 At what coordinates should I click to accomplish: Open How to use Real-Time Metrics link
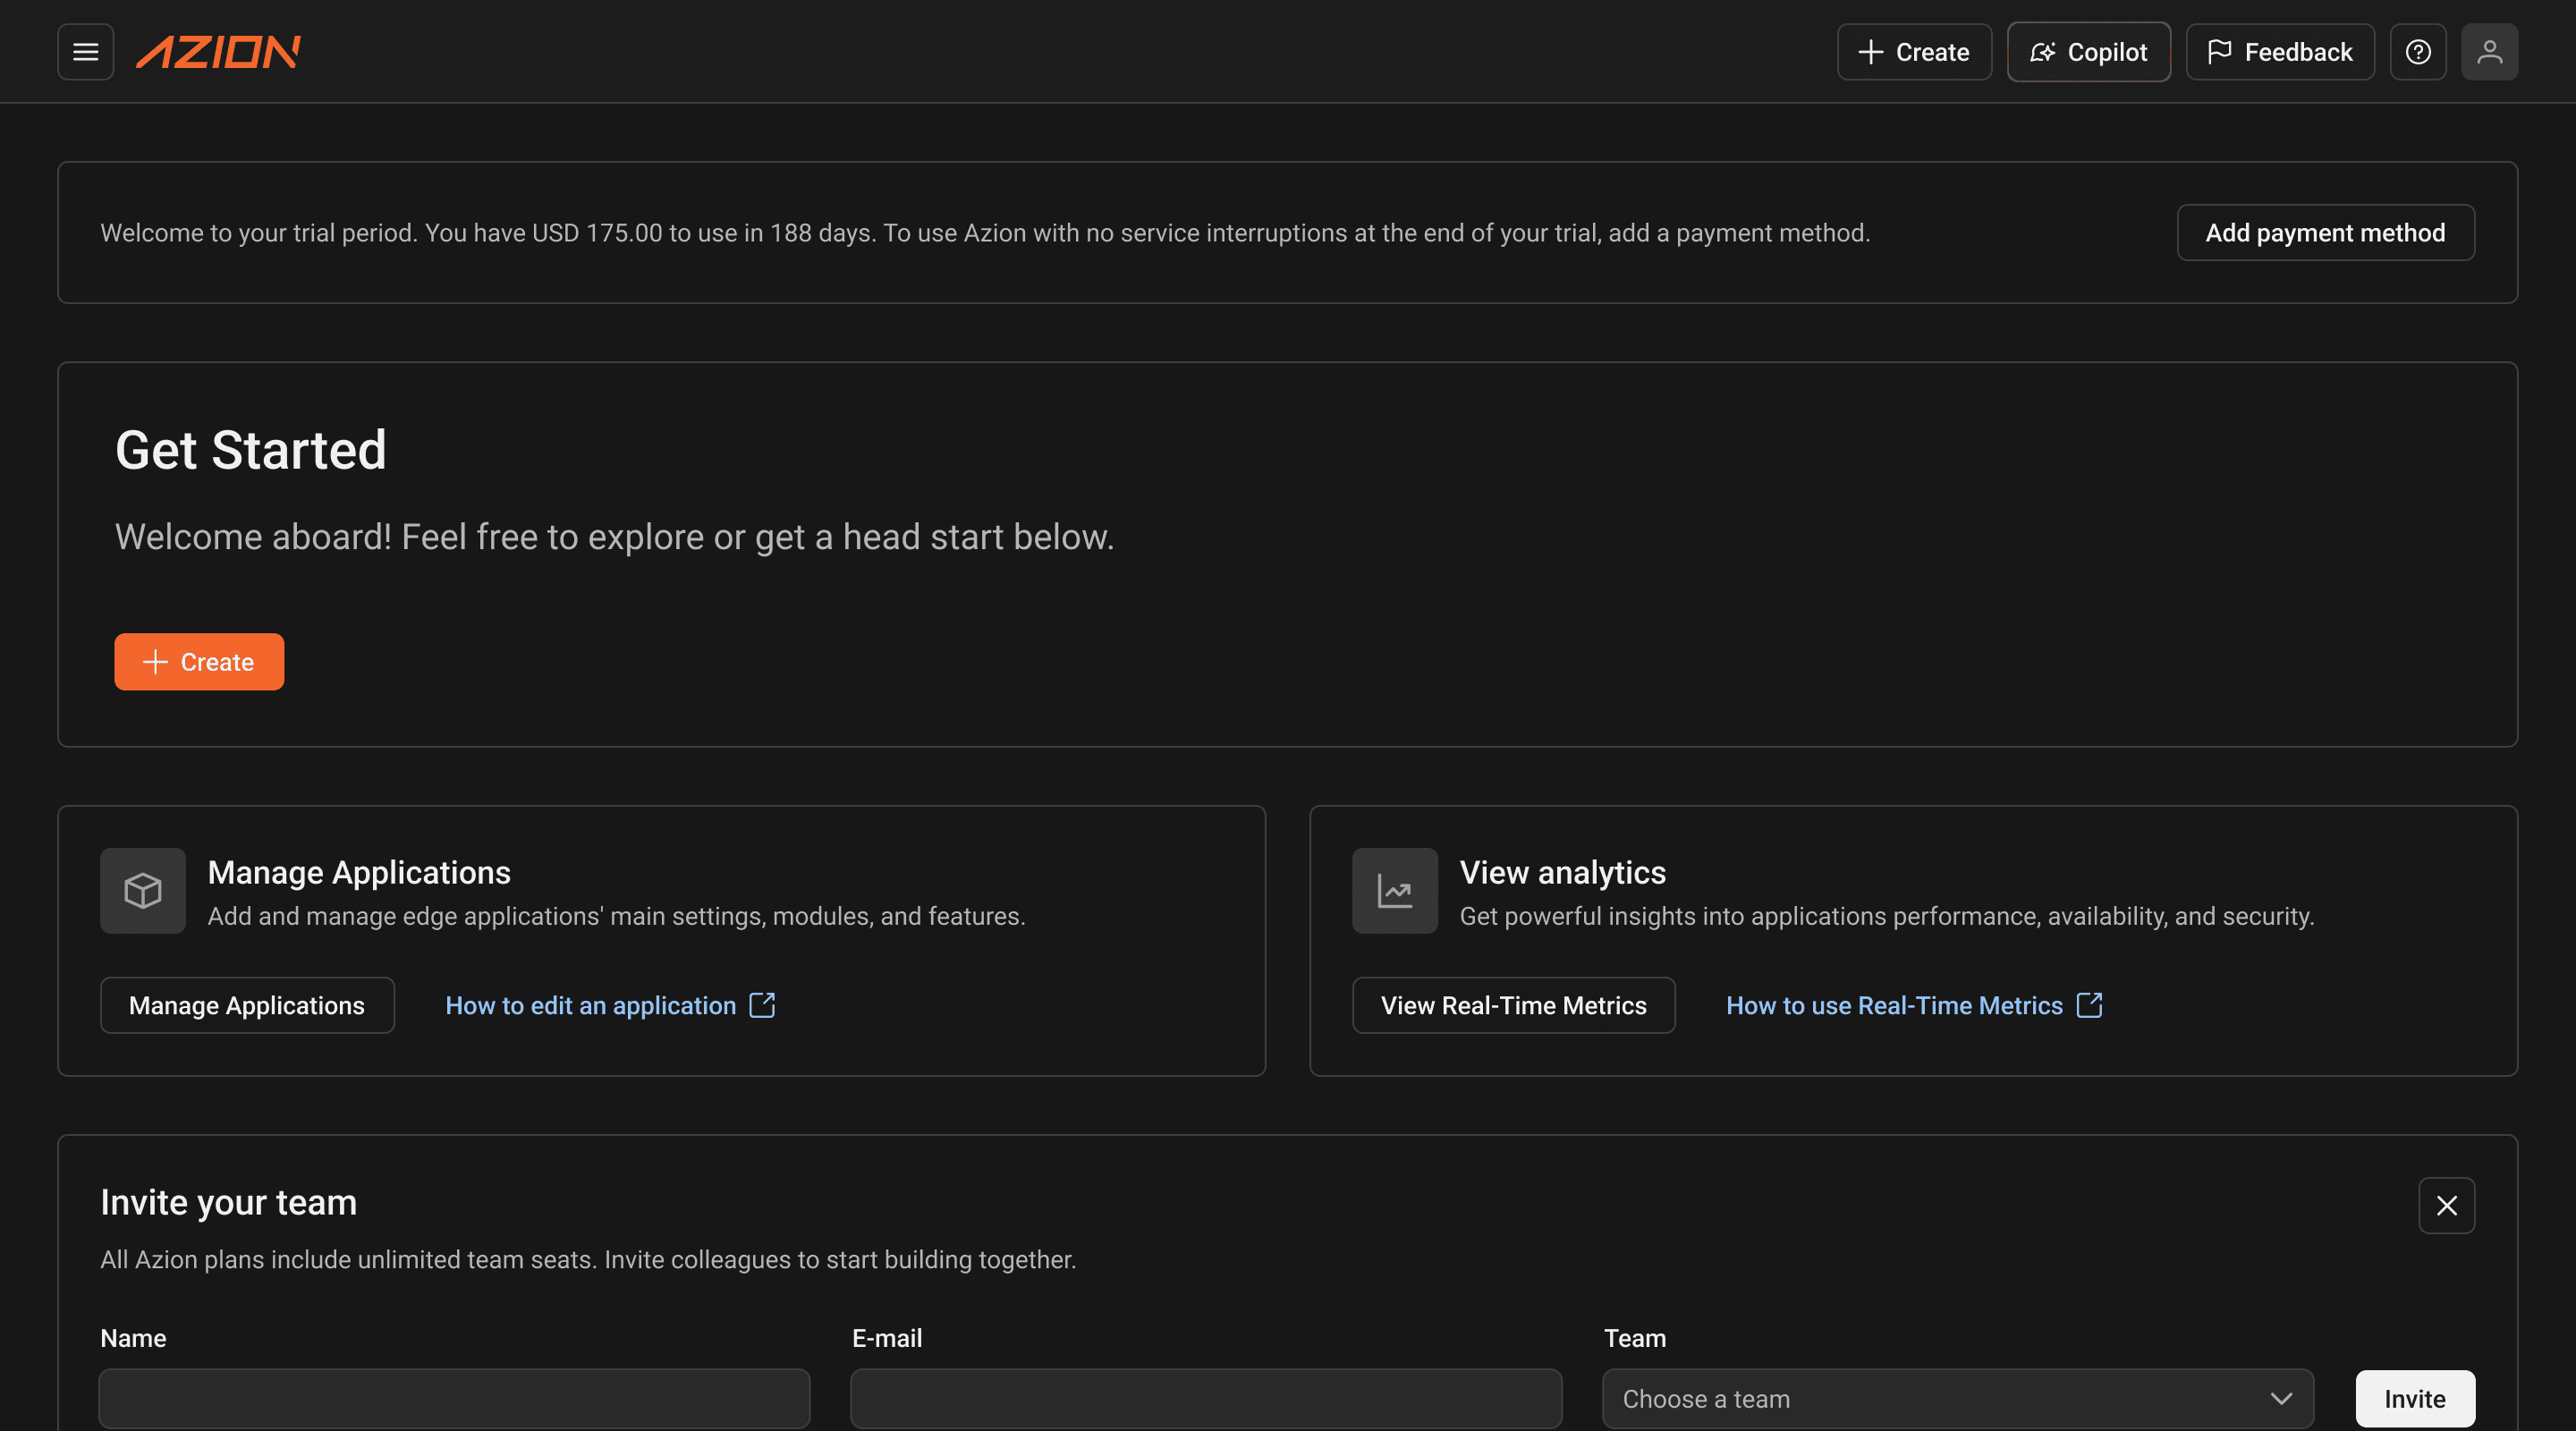pos(1914,1005)
